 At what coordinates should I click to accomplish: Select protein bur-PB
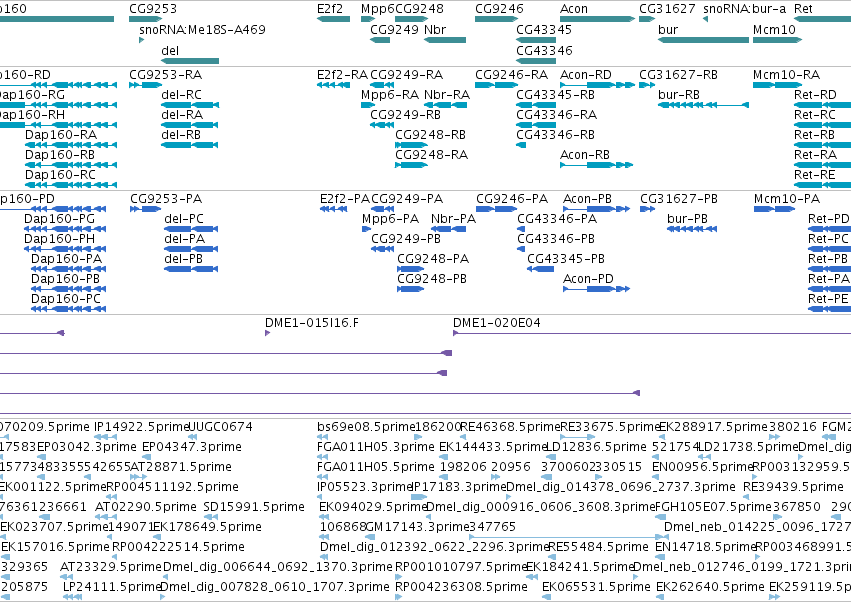[x=687, y=219]
